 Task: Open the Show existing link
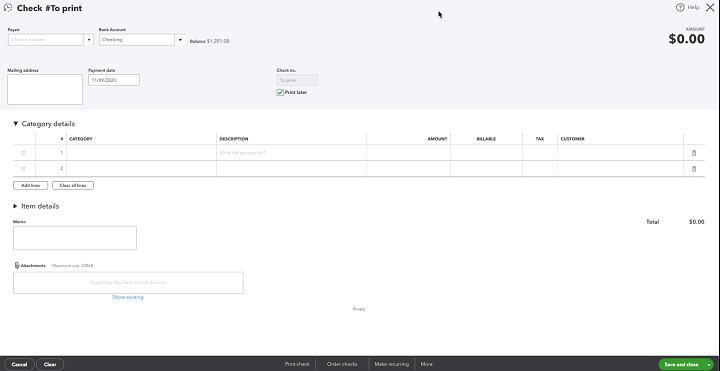128,297
